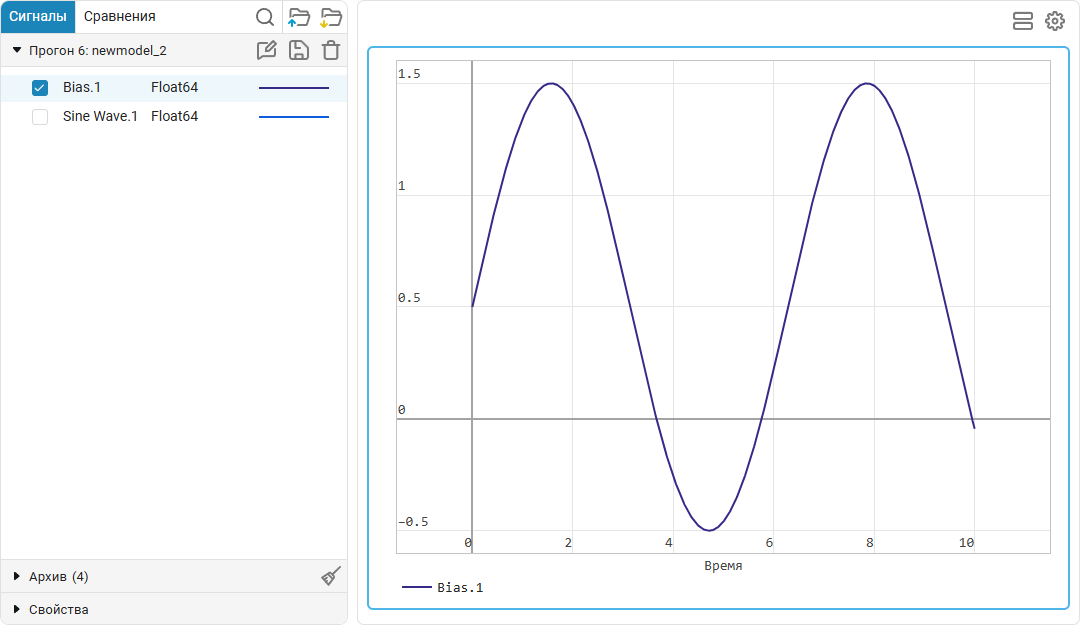This screenshot has width=1080, height=625.
Task: Click the 1.5 y-axis tick label
Action: click(409, 74)
